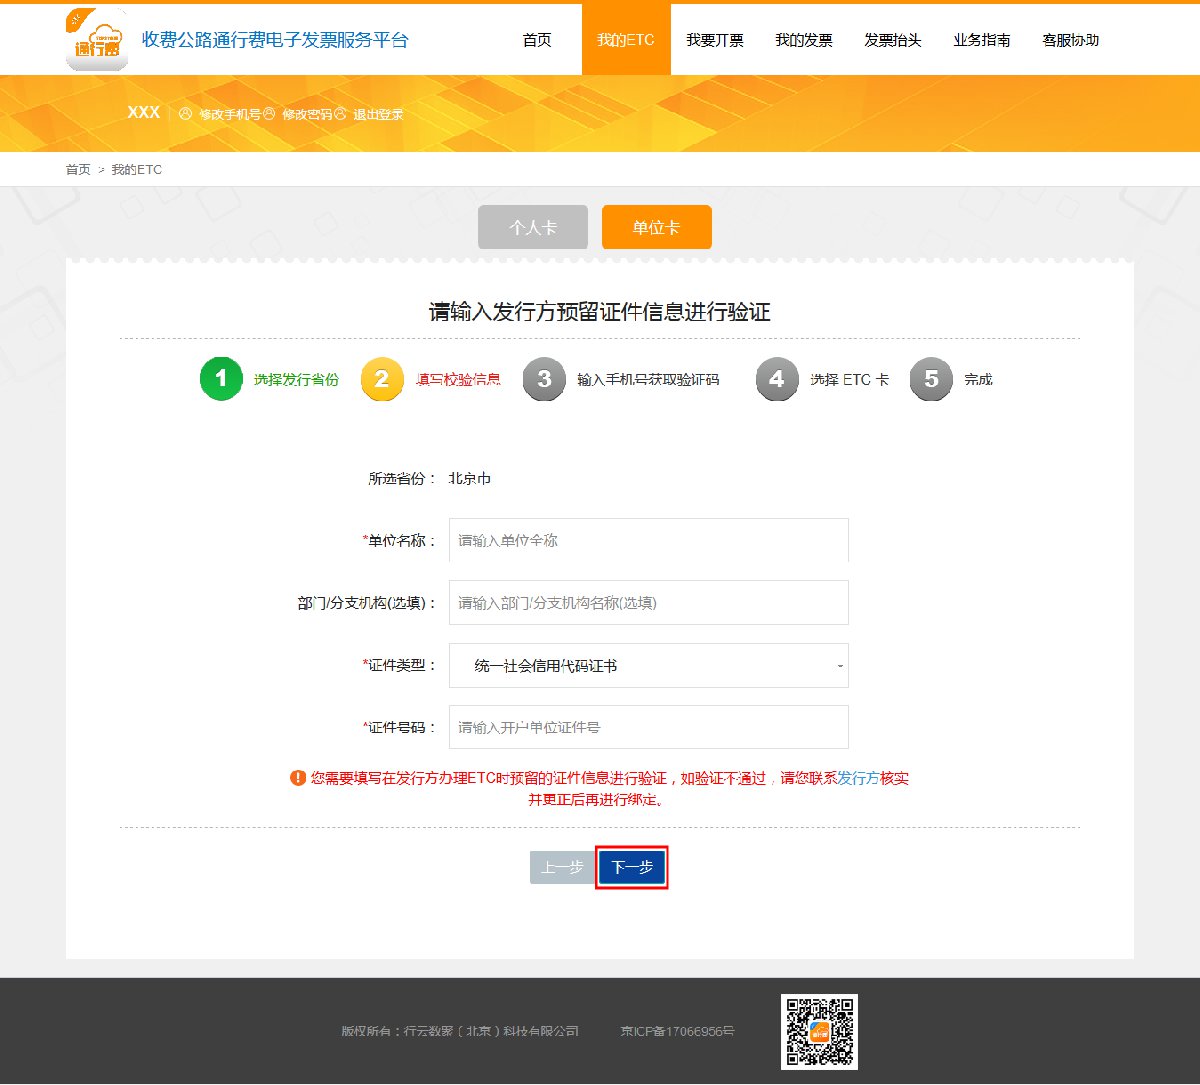Click the 单位名称 input field
Image resolution: width=1200 pixels, height=1085 pixels.
click(x=648, y=540)
